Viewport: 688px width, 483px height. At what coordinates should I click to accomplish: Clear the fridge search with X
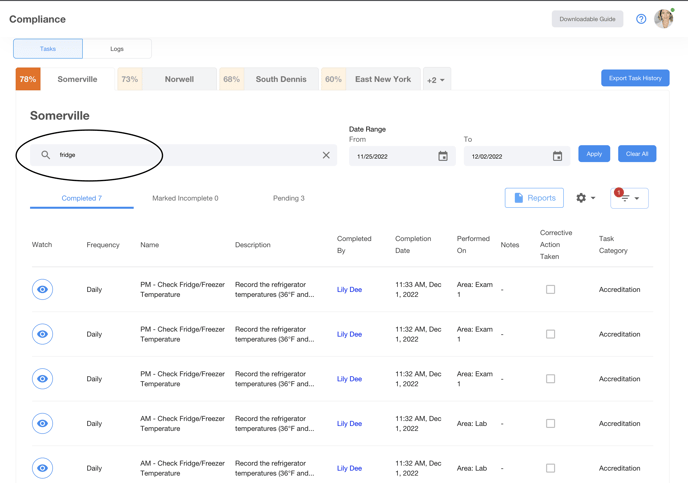326,155
